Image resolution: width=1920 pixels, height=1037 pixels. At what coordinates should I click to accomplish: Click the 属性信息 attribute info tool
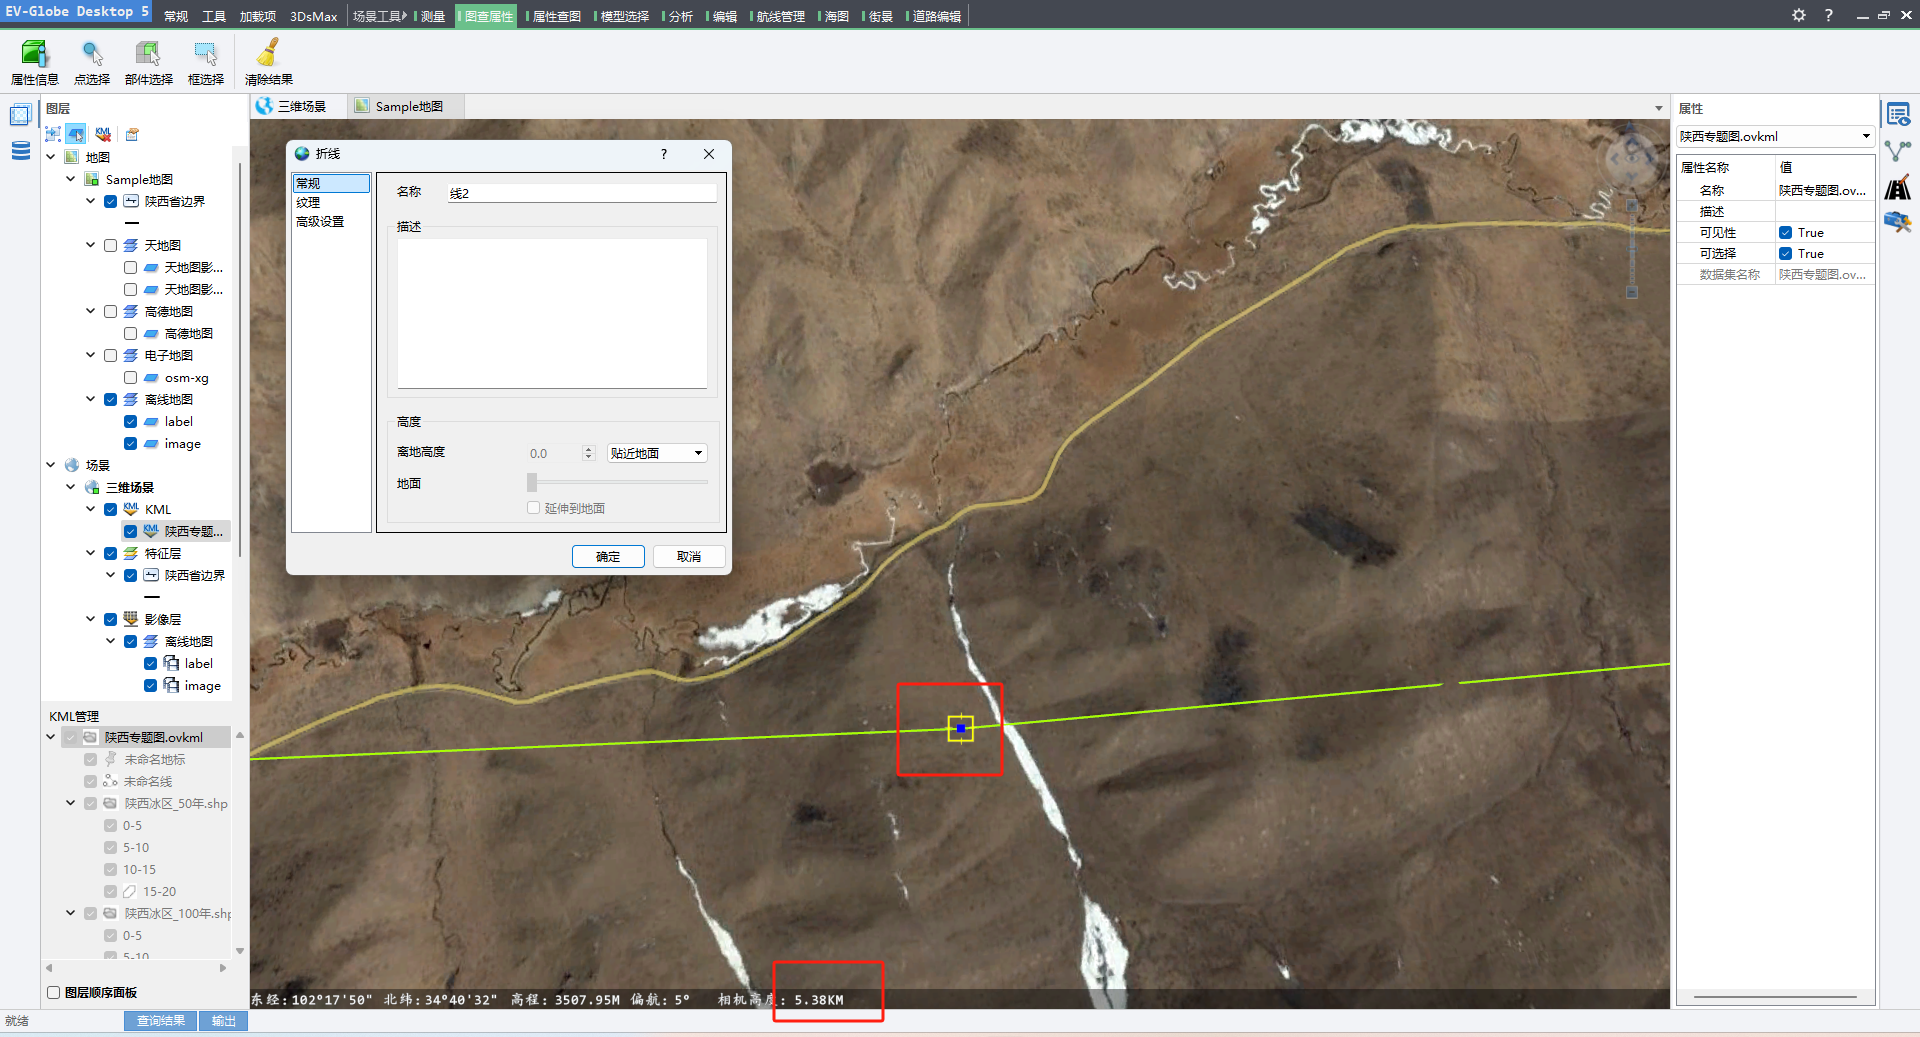(x=34, y=62)
